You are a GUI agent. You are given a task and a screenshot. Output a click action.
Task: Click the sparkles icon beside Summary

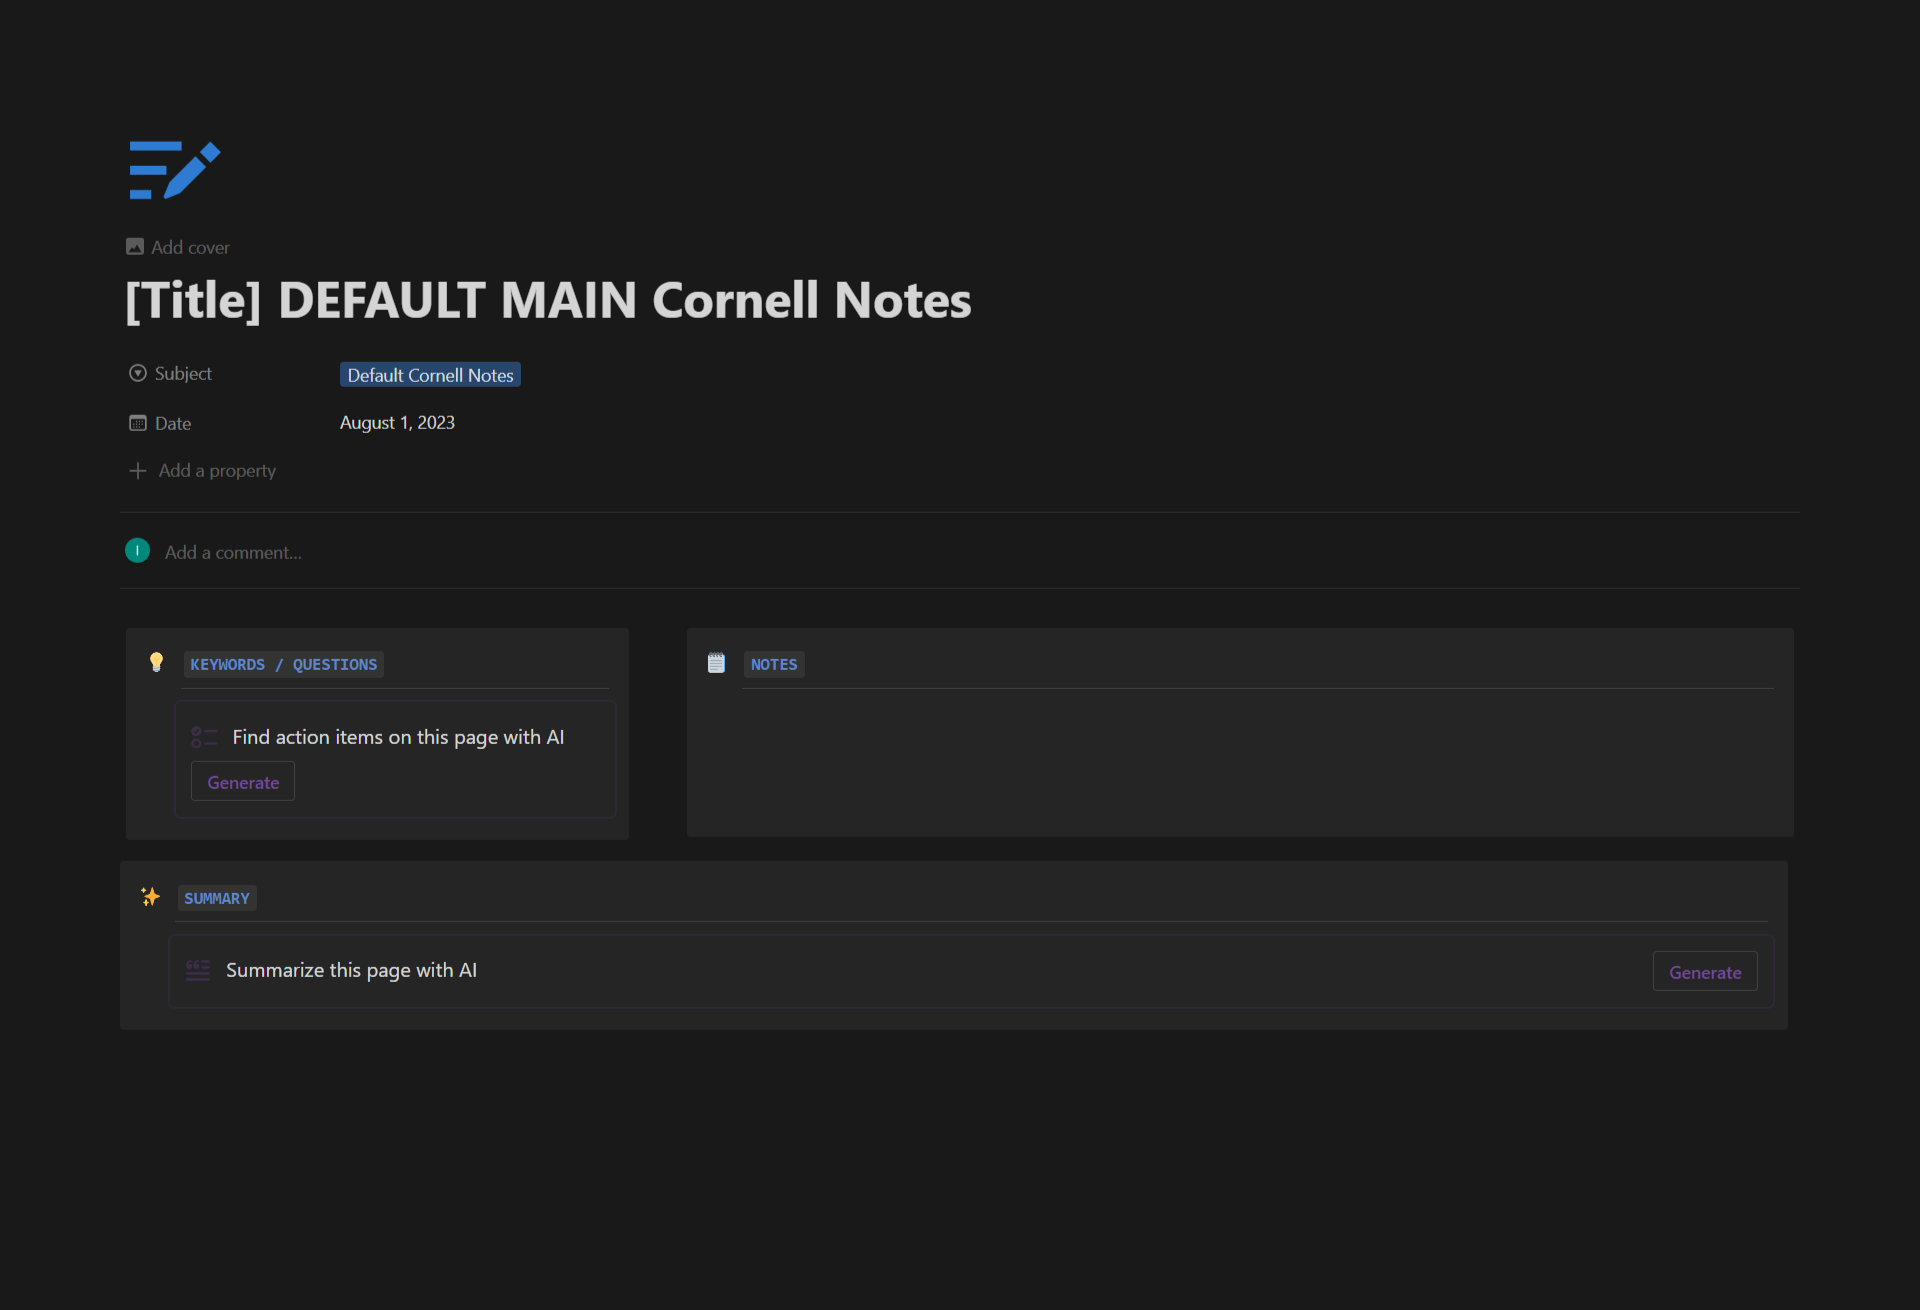150,897
